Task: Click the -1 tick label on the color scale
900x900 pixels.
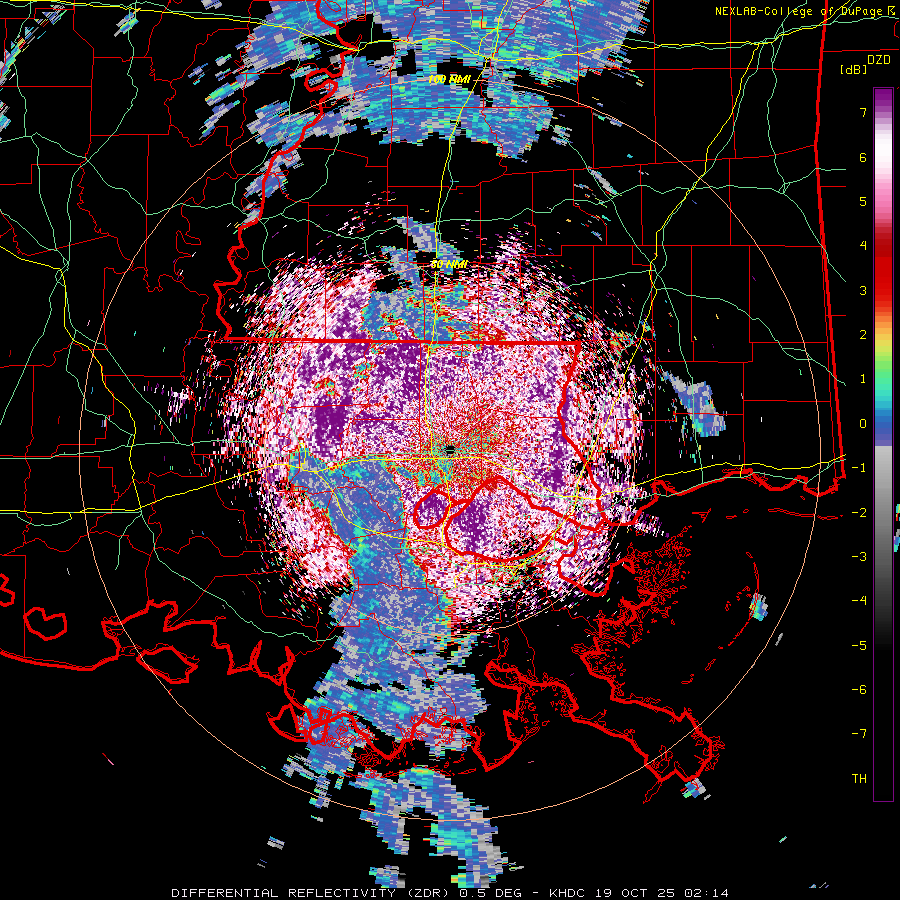Action: (x=859, y=468)
